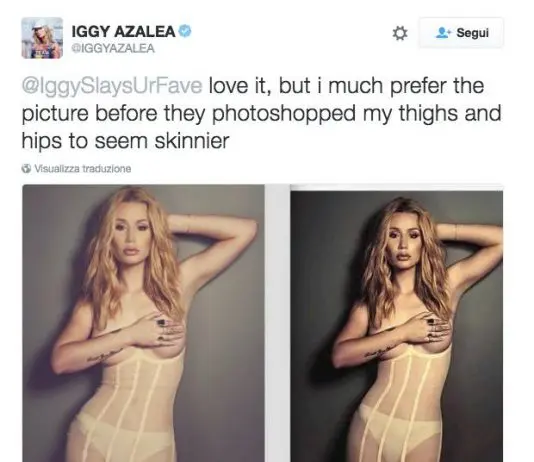Show translation via Visualizza traduzione
This screenshot has width=534, height=462.
pos(83,169)
